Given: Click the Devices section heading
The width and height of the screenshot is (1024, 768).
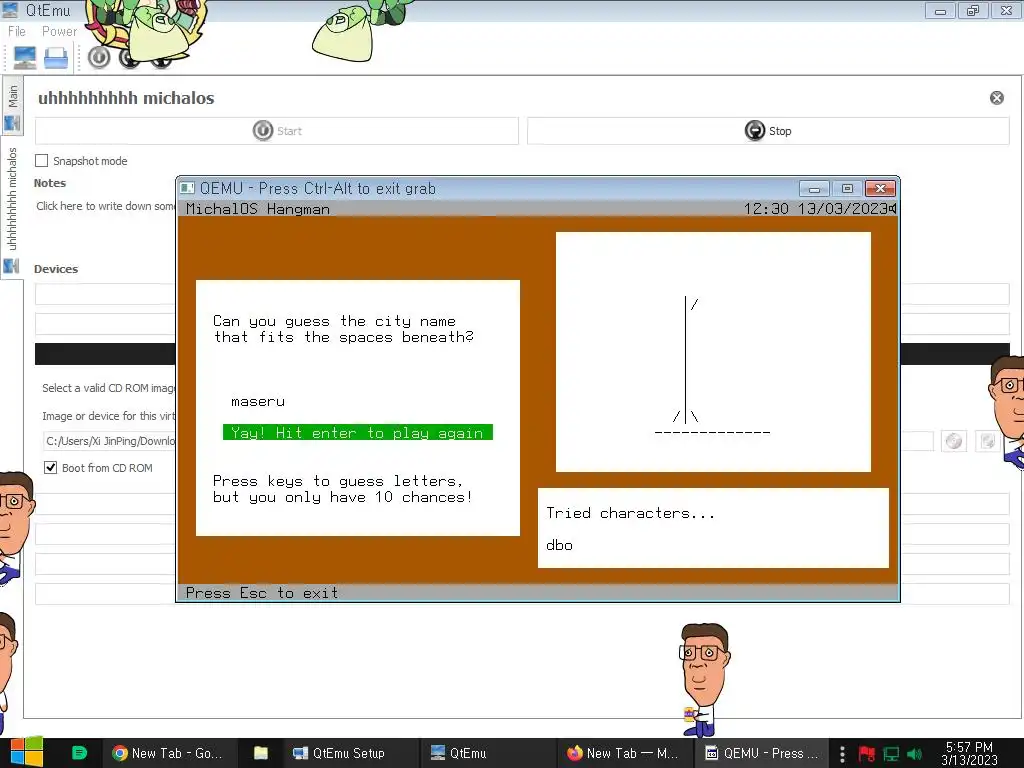Looking at the screenshot, I should [56, 269].
